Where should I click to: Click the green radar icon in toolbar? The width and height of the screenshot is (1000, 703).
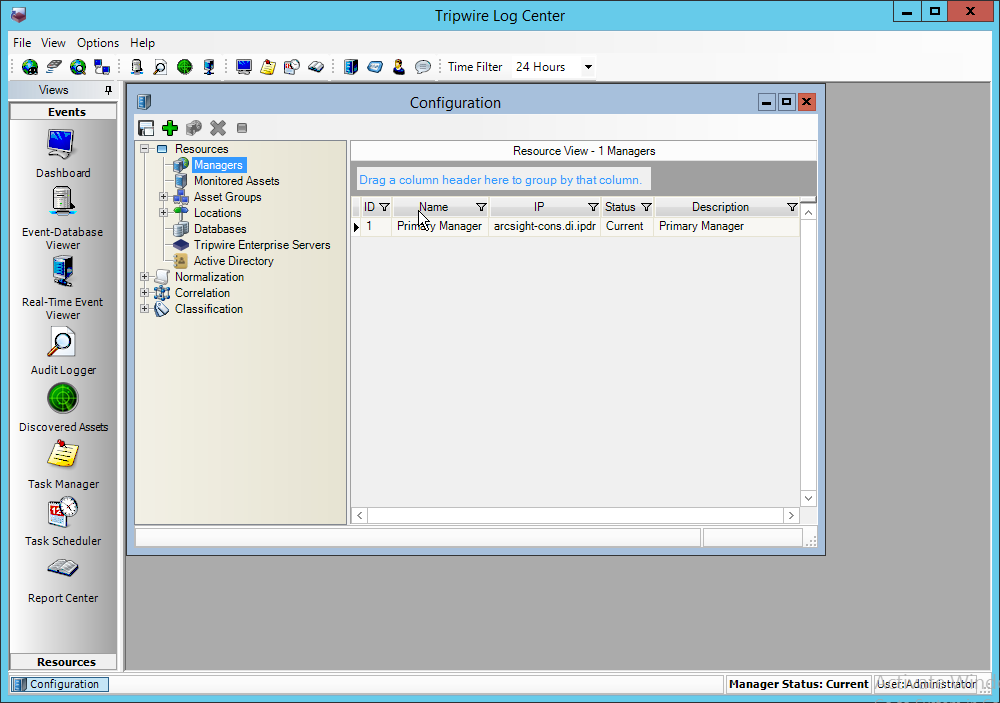(184, 66)
